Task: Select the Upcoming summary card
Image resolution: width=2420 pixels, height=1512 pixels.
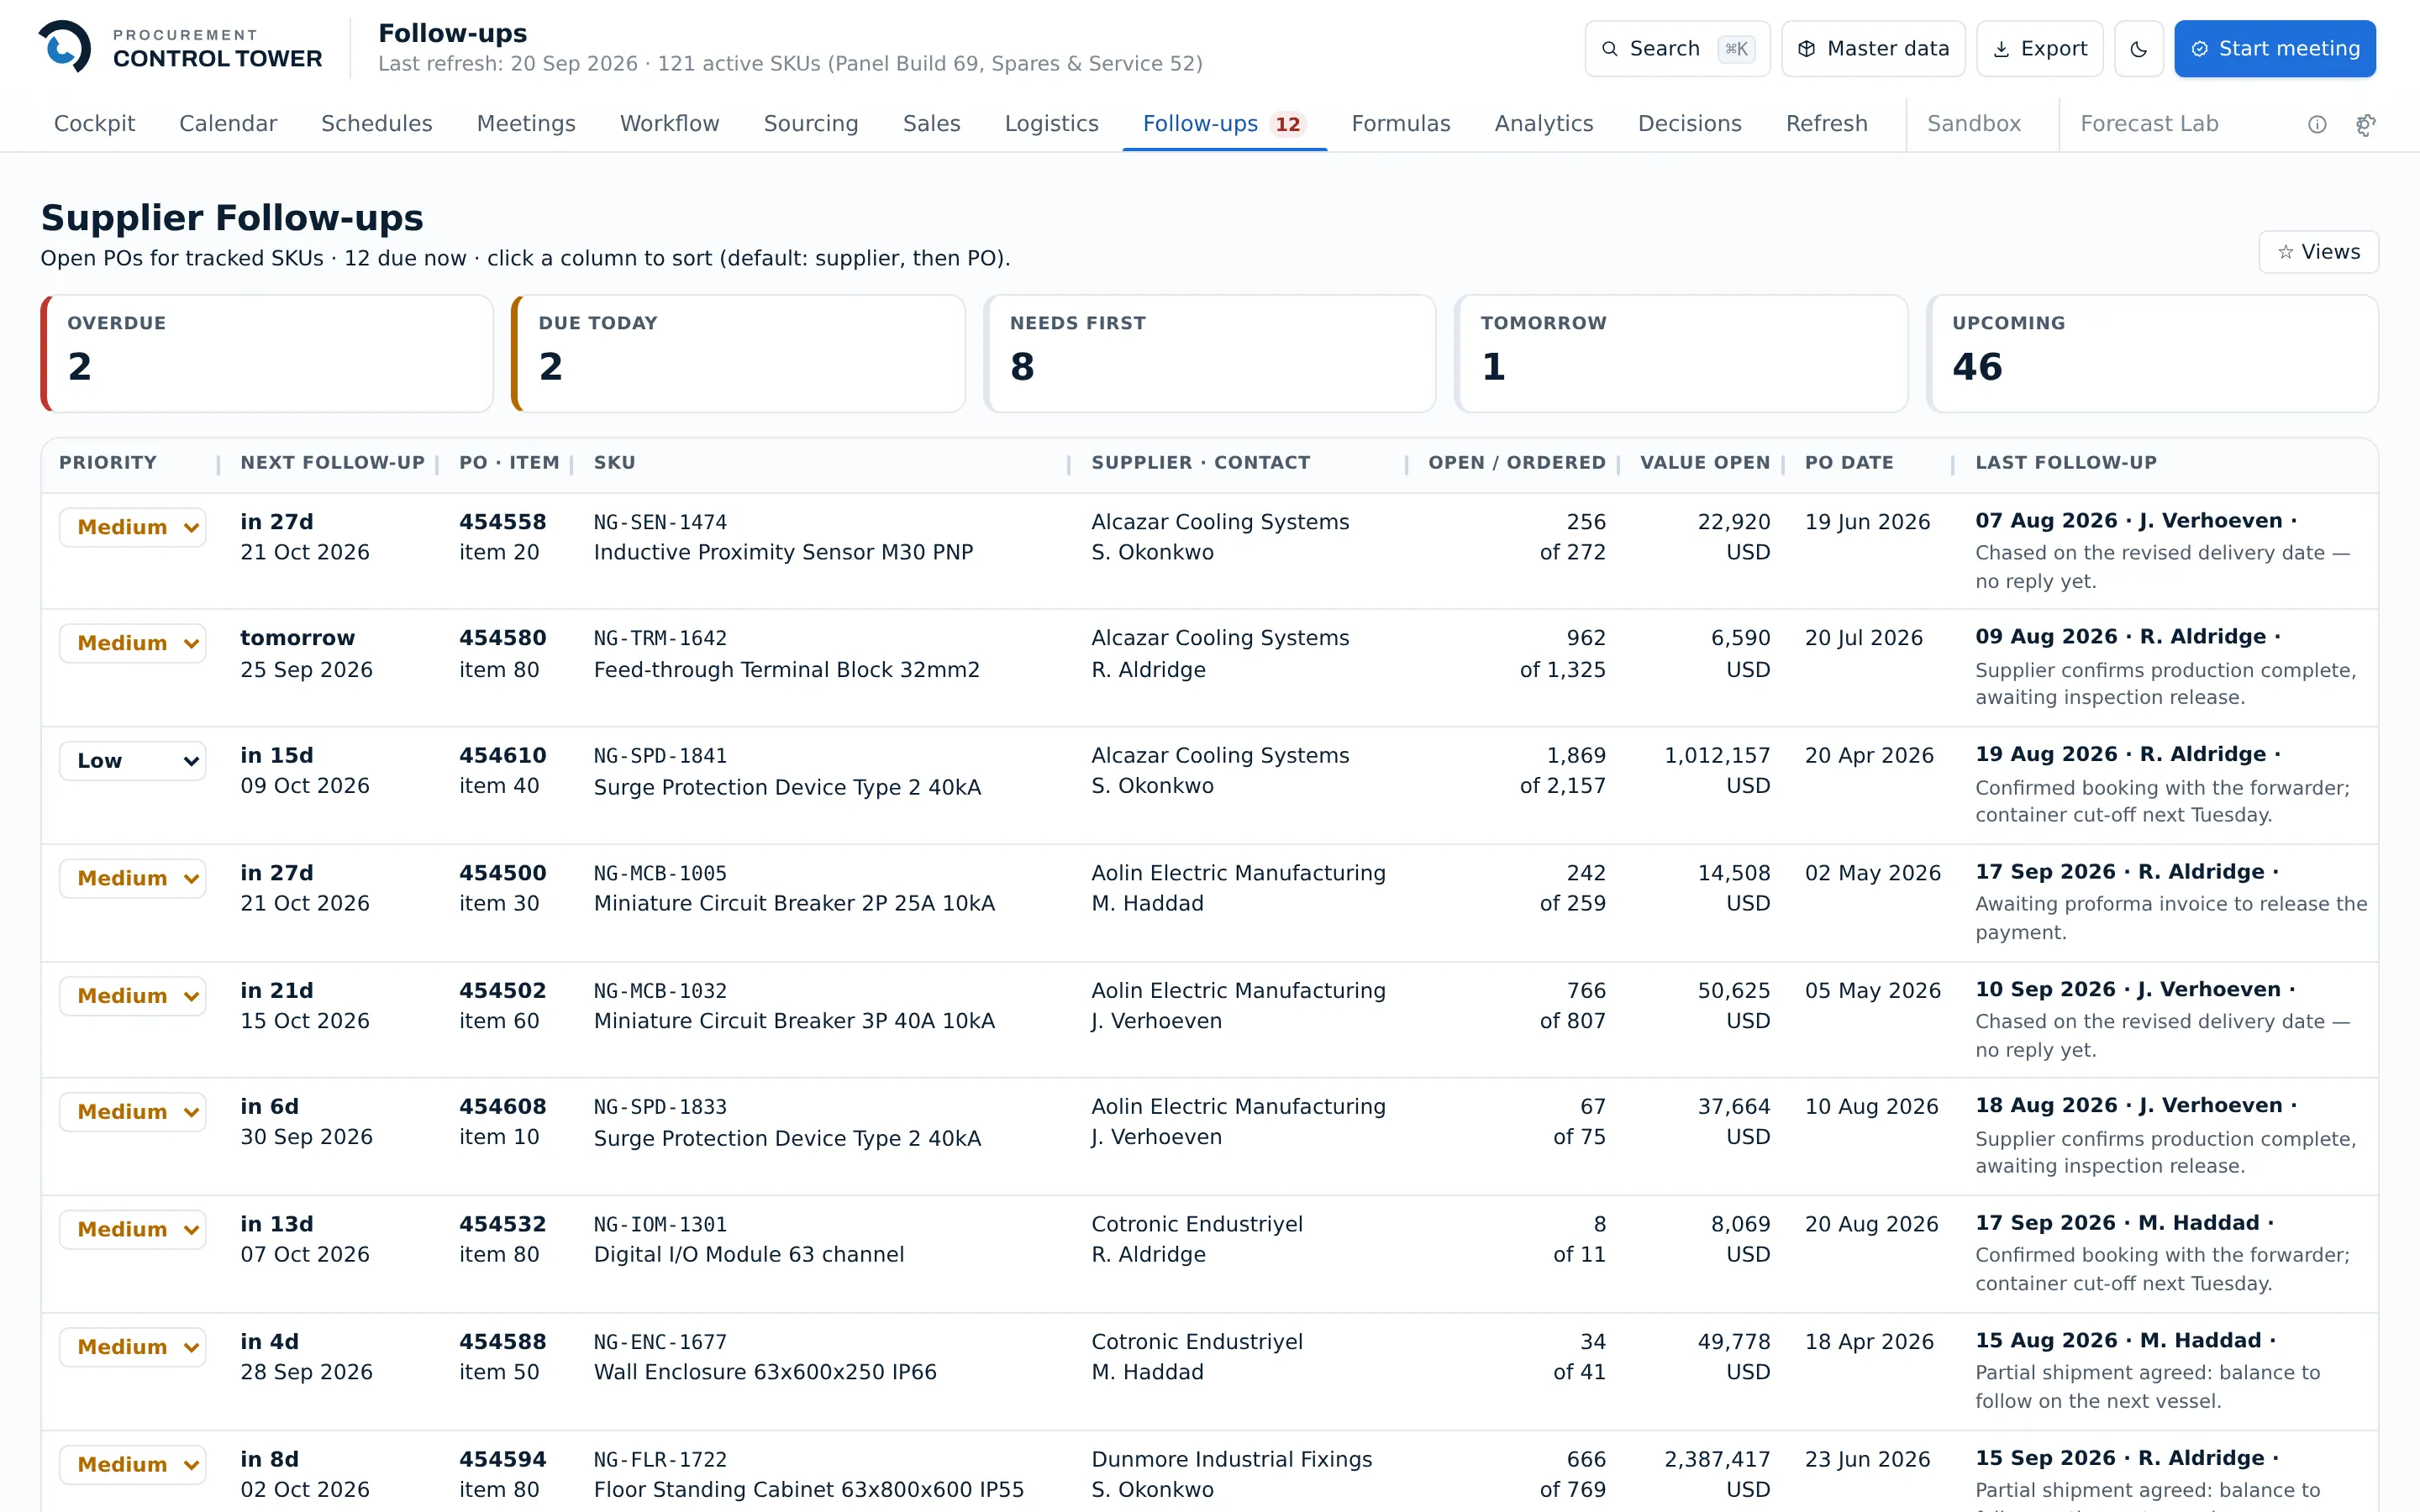Action: (2152, 353)
